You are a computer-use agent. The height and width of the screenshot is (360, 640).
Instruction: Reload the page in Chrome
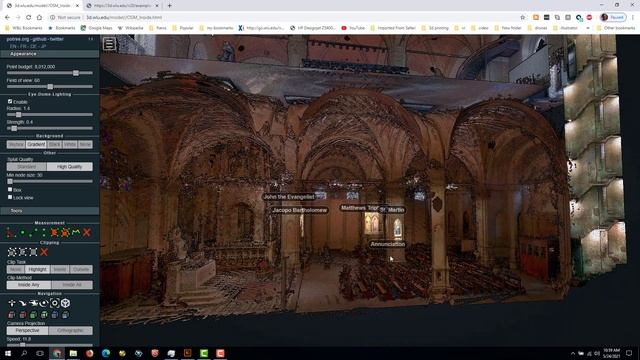[x=28, y=18]
